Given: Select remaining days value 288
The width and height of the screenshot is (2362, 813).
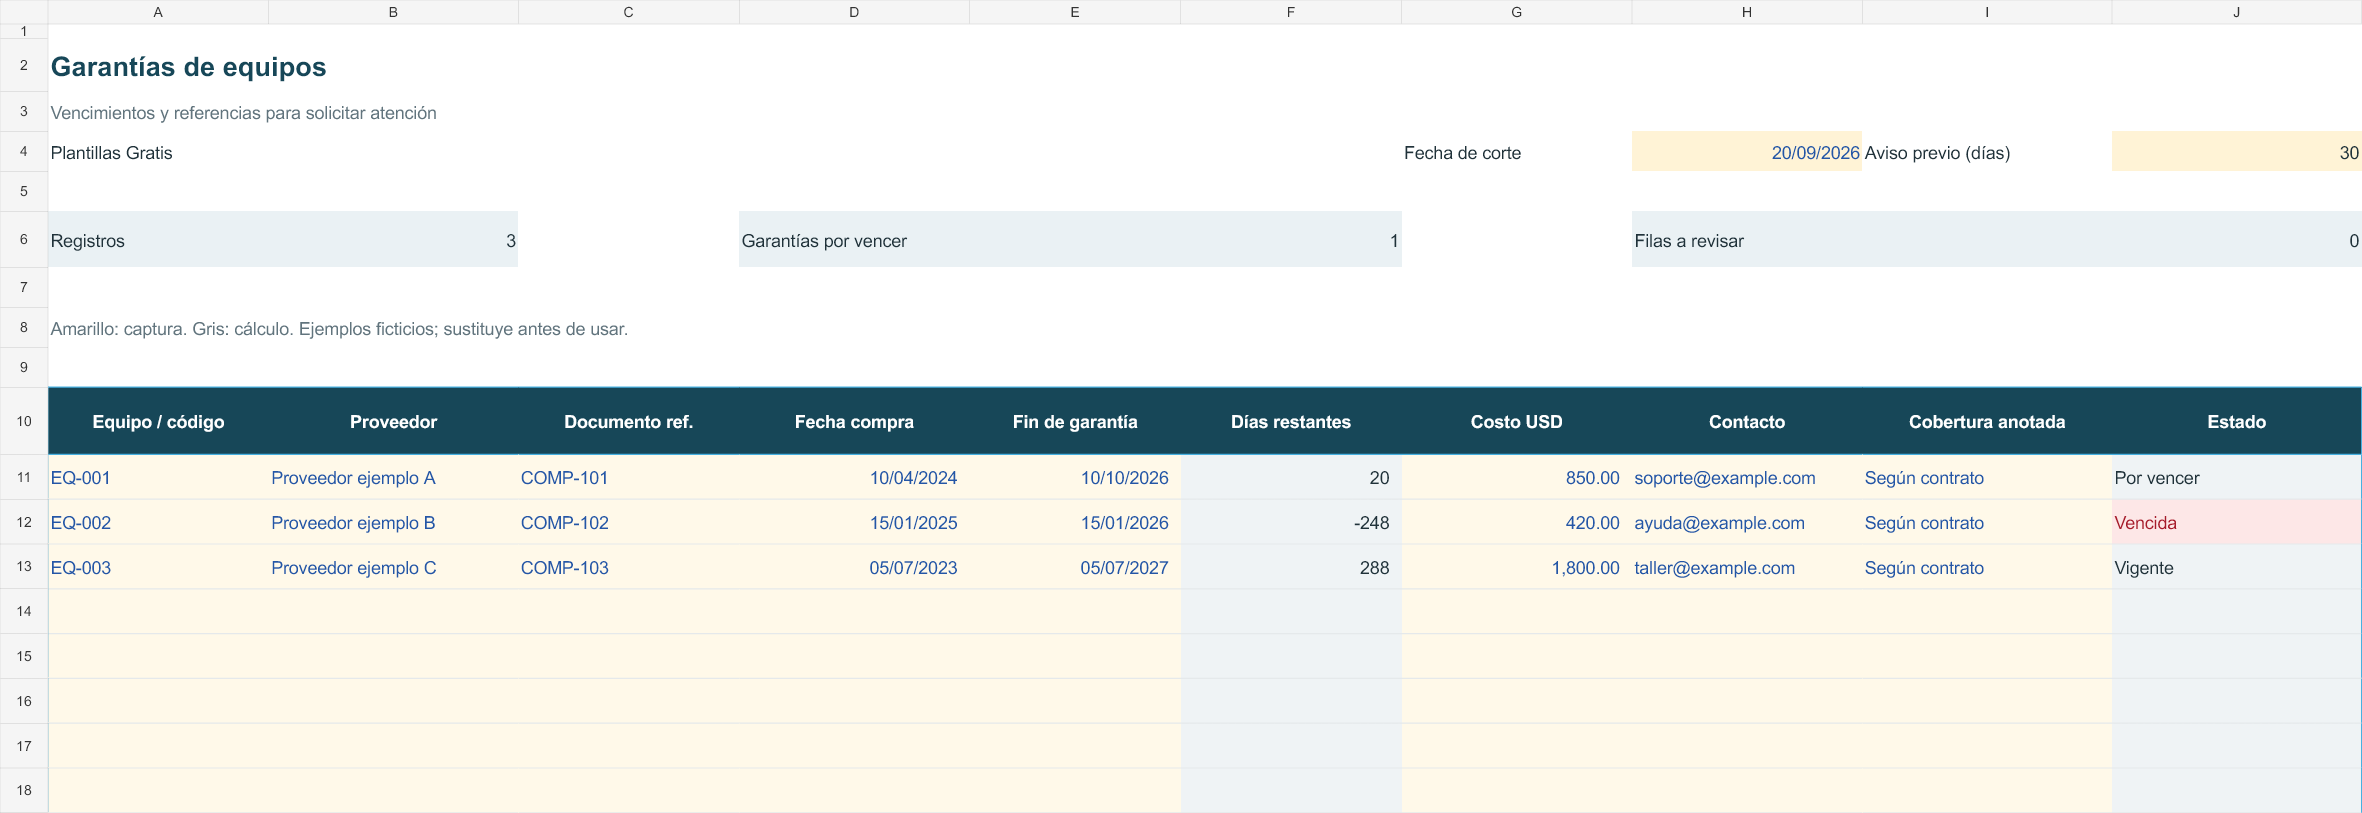Looking at the screenshot, I should coord(1291,568).
